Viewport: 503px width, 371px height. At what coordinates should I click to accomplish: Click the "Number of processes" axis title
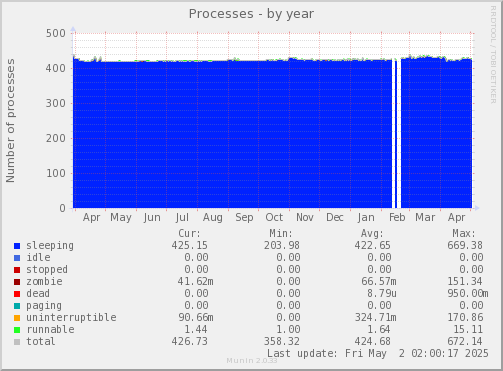[x=10, y=121]
